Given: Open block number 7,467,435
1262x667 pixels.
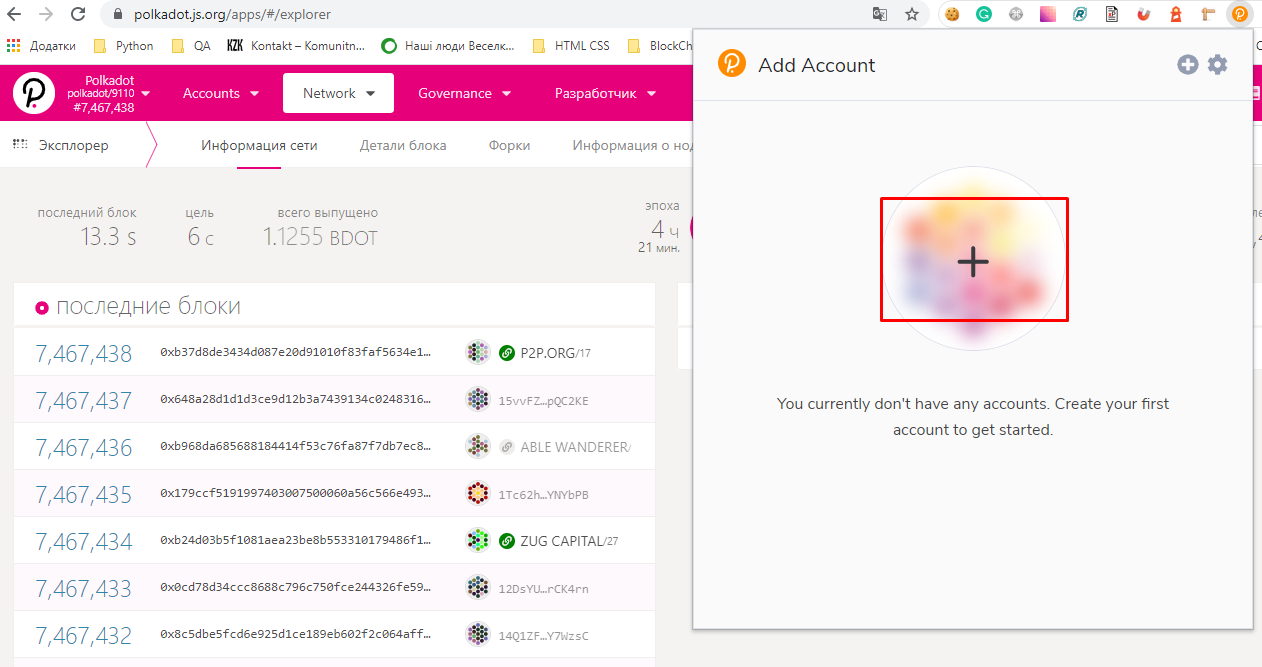Looking at the screenshot, I should tap(83, 494).
